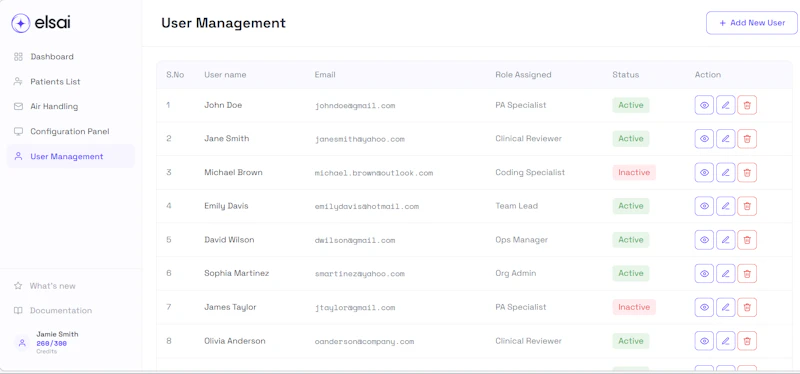This screenshot has height=374, width=800.
Task: Click James Taylor's Inactive status badge
Action: tap(634, 307)
